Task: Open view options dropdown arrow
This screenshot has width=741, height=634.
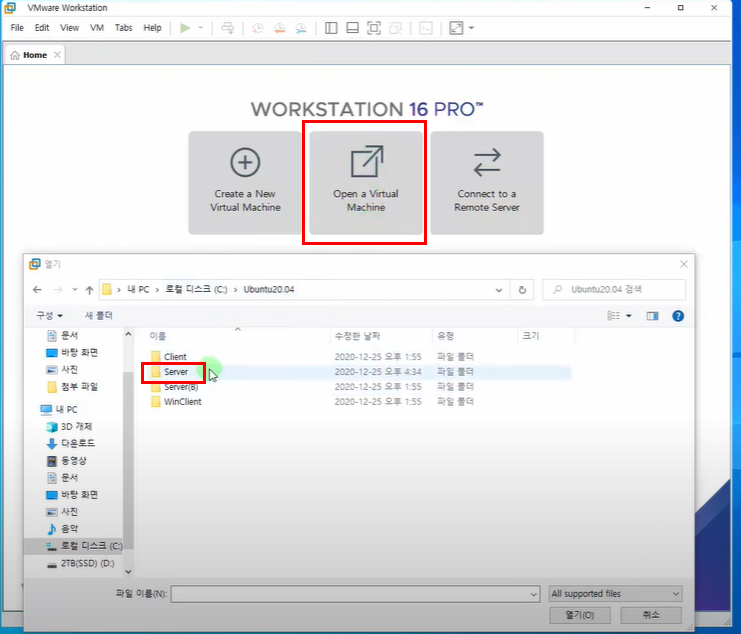Action: [x=629, y=316]
